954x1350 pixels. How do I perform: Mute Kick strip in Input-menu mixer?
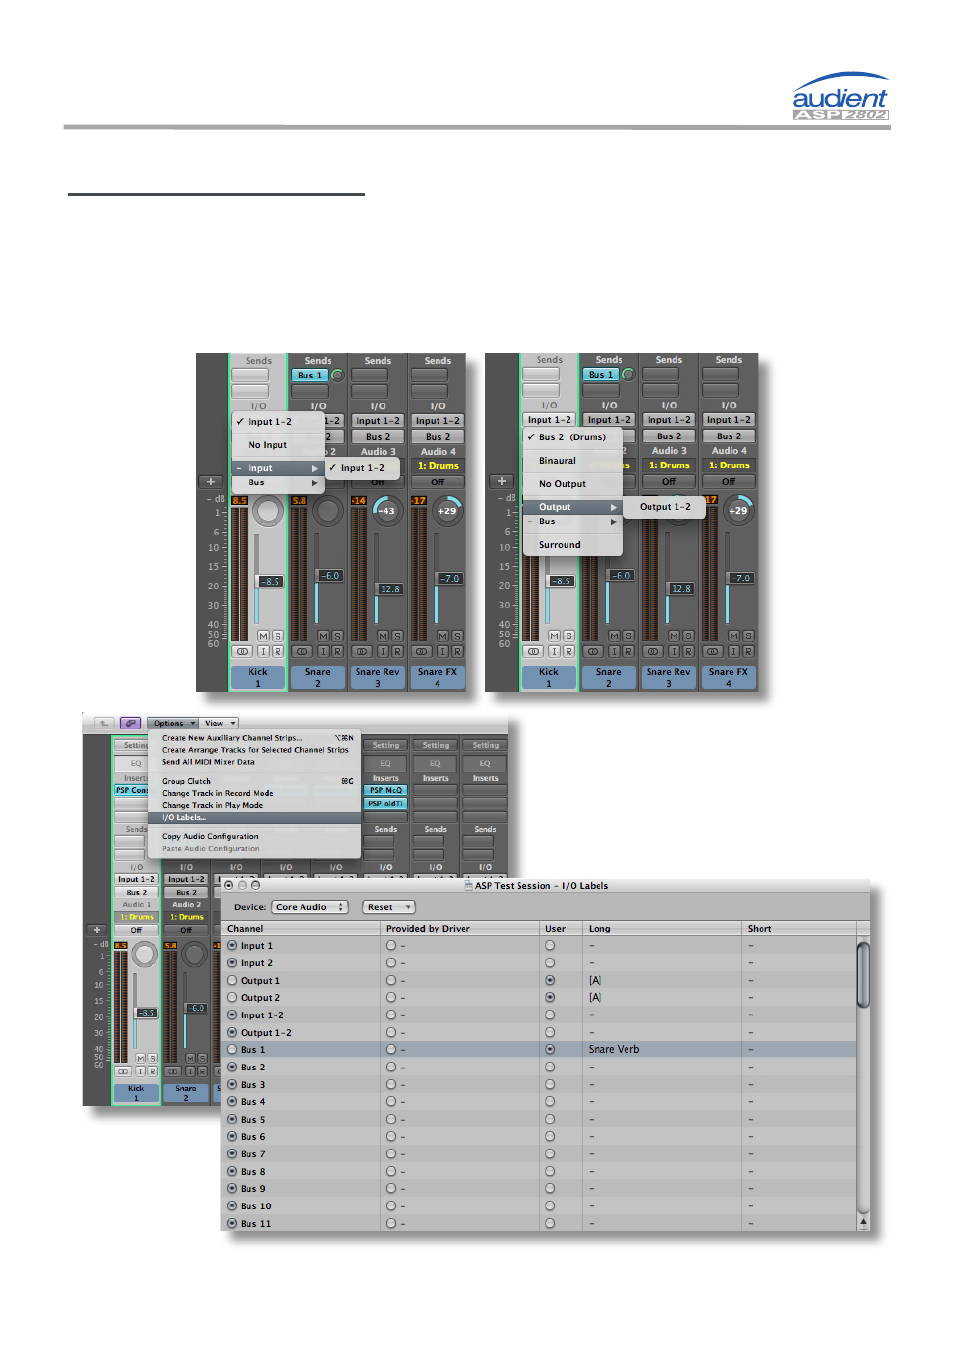(263, 636)
